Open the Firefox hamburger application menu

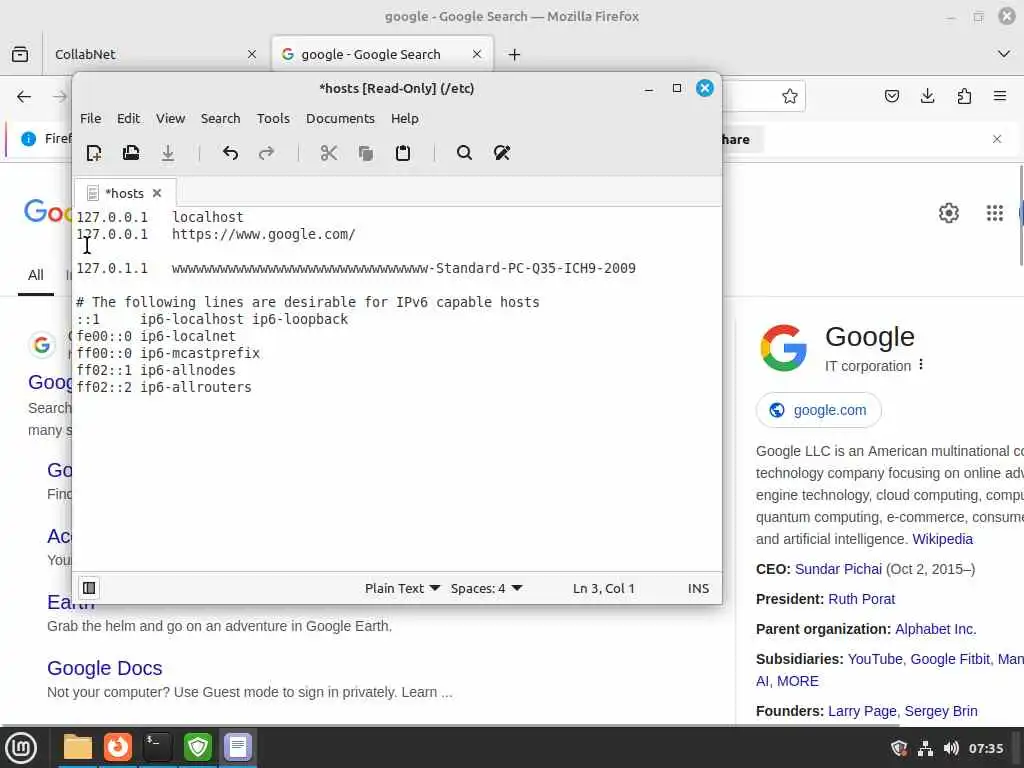click(x=1000, y=97)
